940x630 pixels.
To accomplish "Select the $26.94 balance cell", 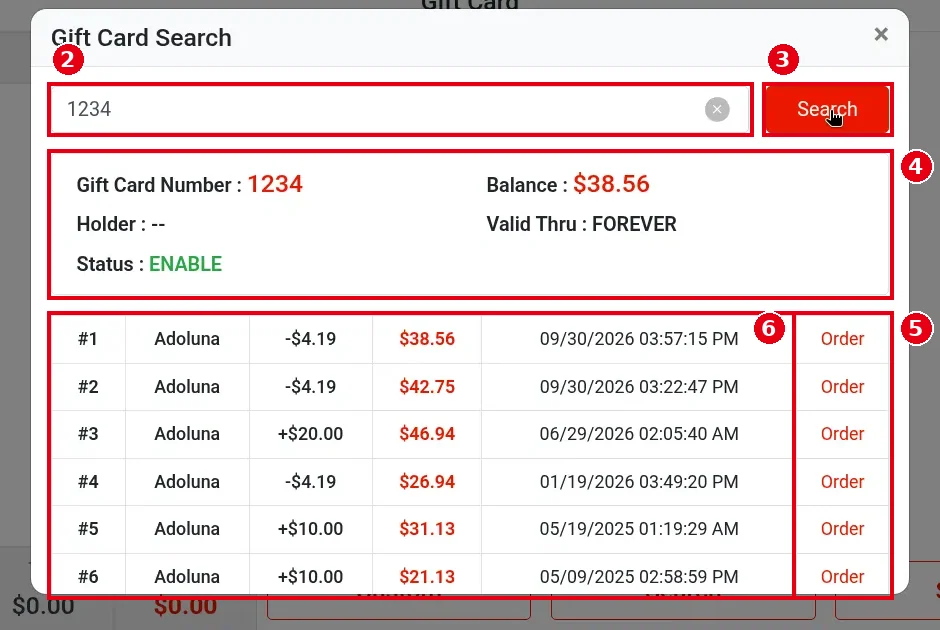I will 427,481.
